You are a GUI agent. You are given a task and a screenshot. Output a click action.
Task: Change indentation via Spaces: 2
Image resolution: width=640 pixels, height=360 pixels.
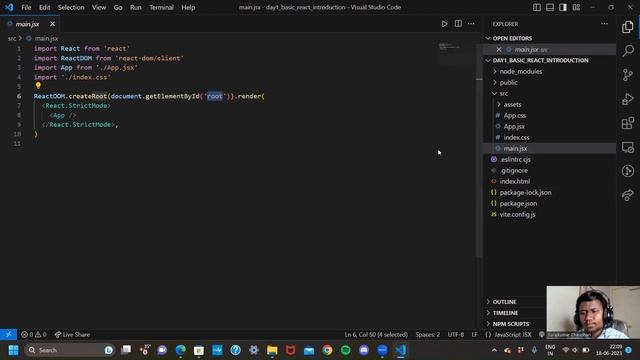(x=428, y=335)
